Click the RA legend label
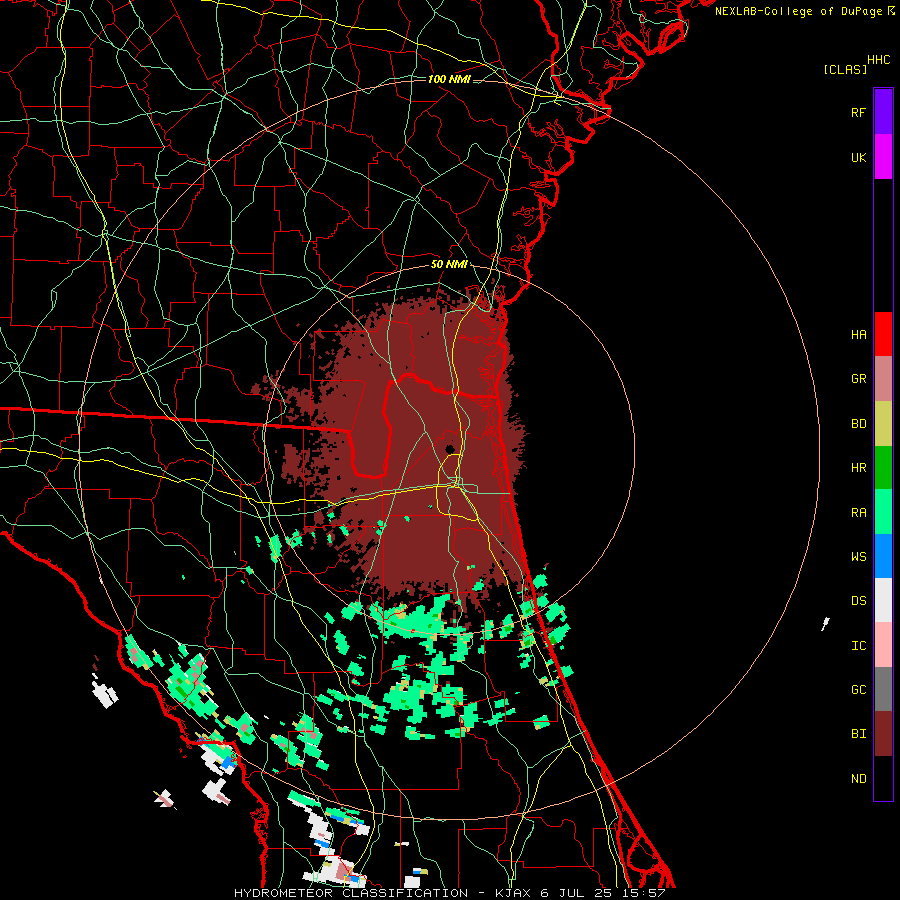Image resolution: width=900 pixels, height=900 pixels. click(x=858, y=512)
